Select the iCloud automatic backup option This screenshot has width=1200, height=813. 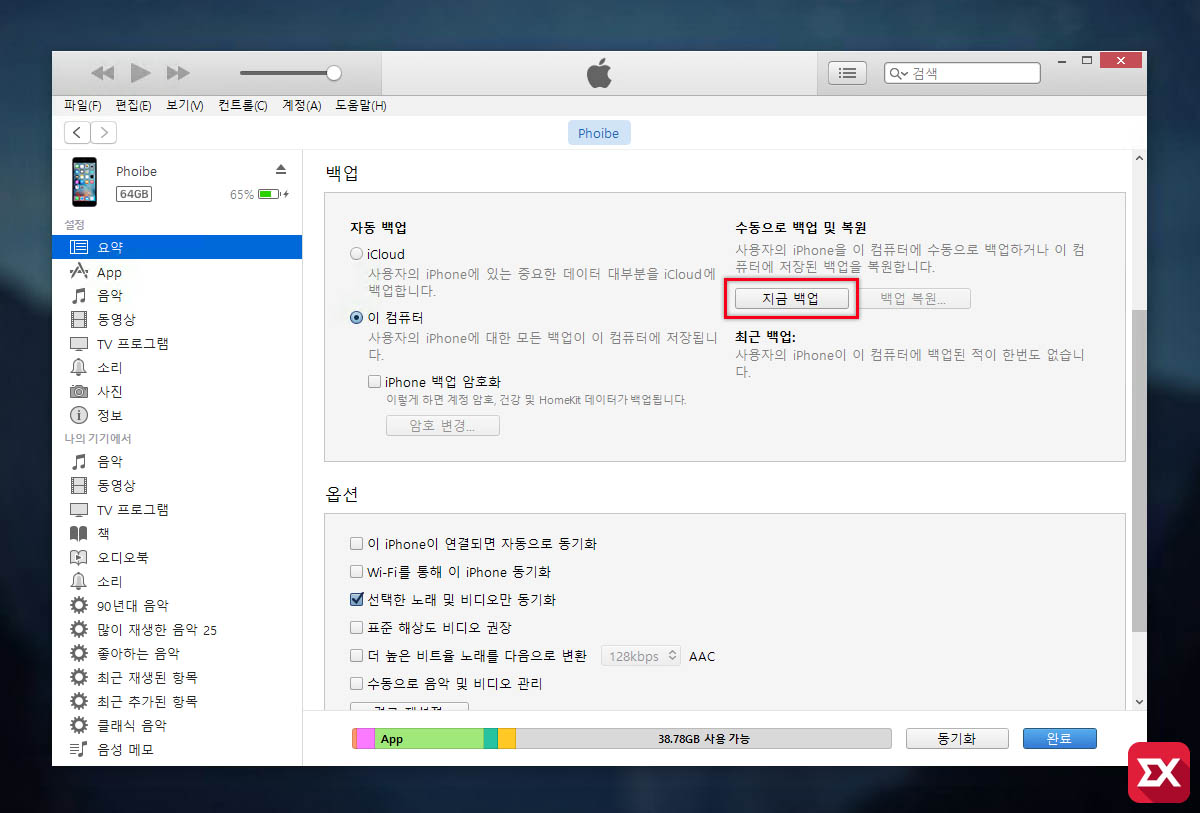357,255
